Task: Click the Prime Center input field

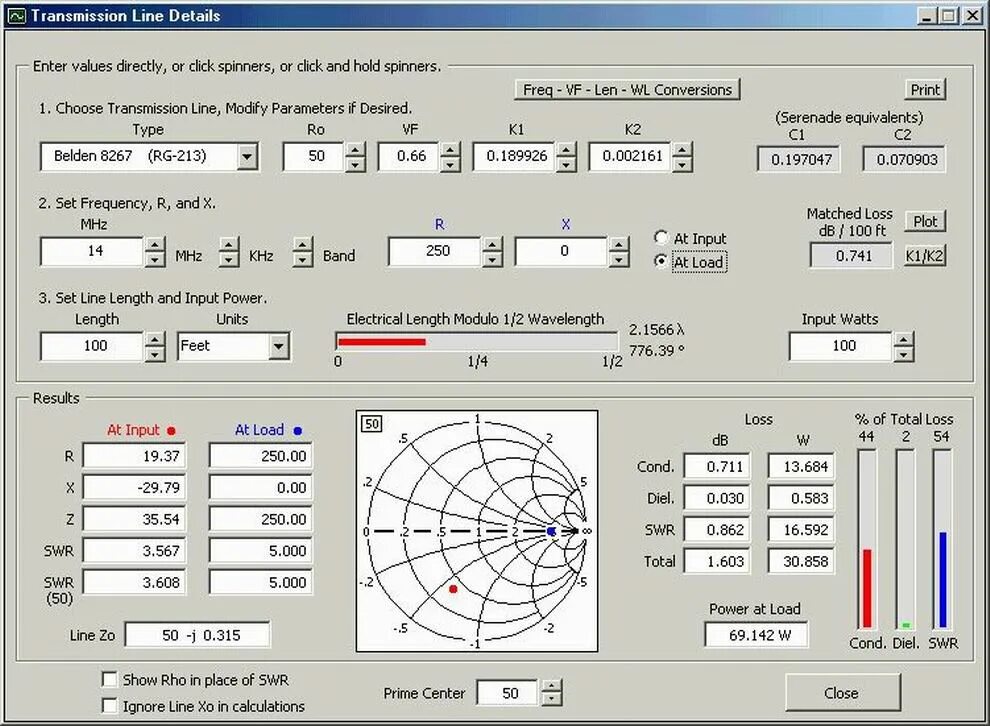Action: (x=510, y=693)
